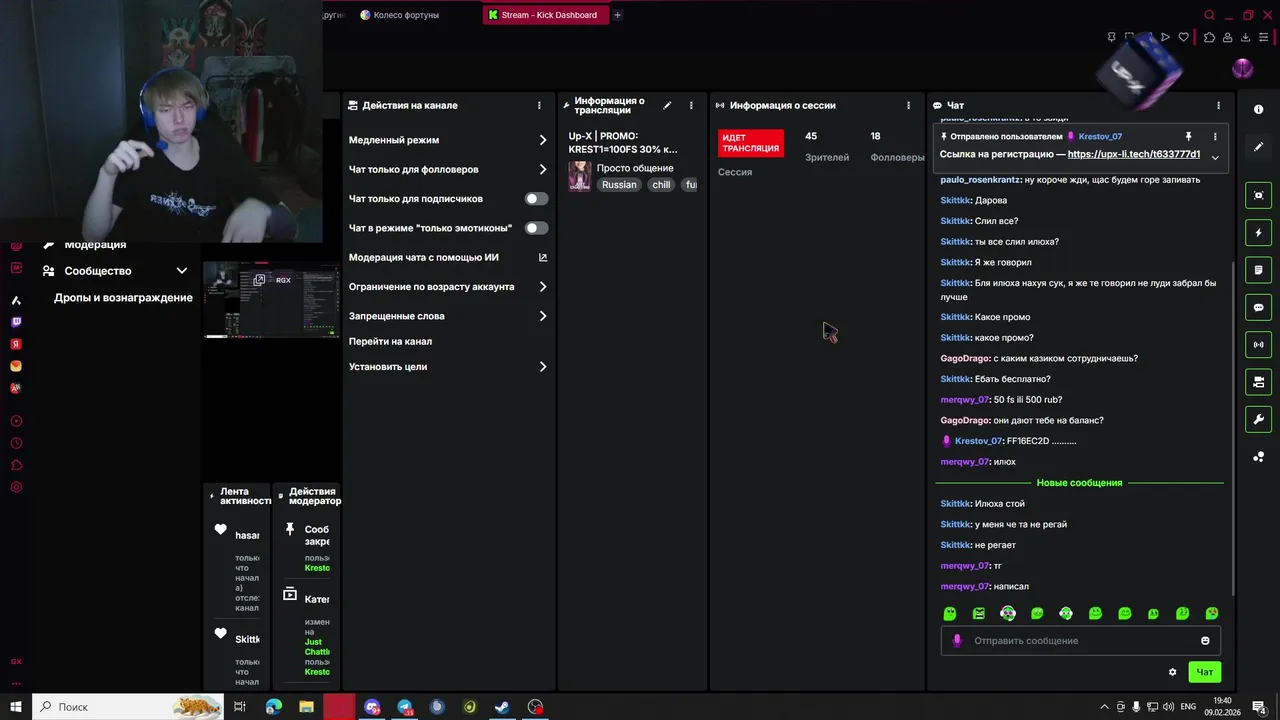Open the extensions icon in browser toolbar
This screenshot has width=1280, height=720.
(1209, 37)
